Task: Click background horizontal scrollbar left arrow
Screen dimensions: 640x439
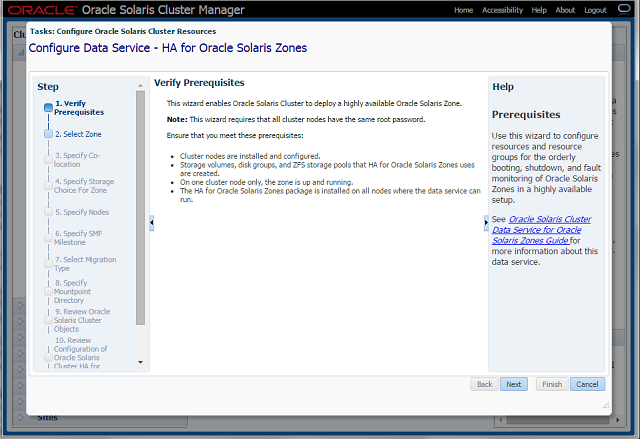Action: (501, 420)
